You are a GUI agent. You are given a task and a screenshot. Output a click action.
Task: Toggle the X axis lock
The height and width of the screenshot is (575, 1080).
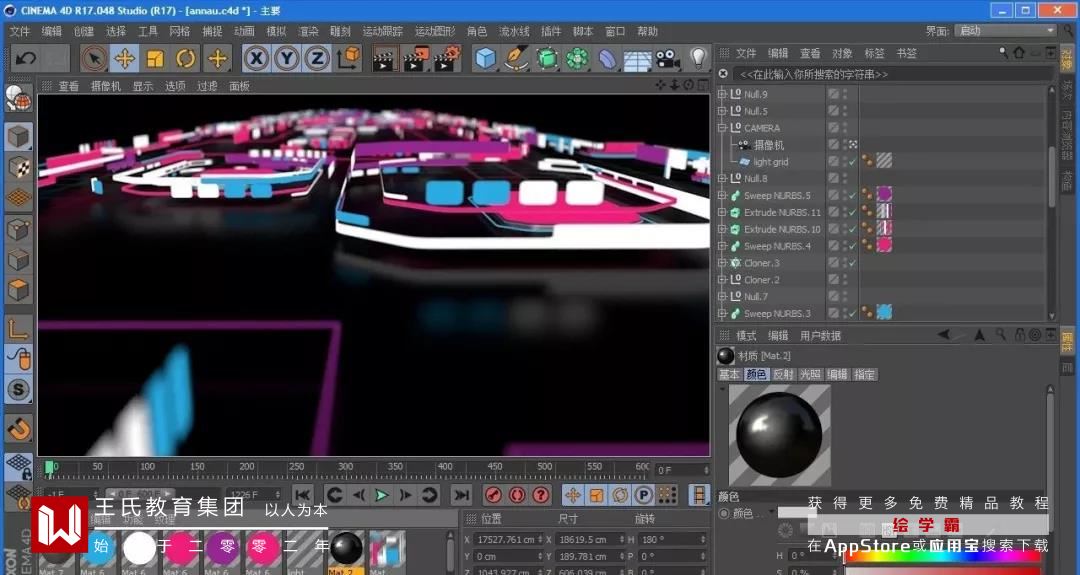click(256, 59)
